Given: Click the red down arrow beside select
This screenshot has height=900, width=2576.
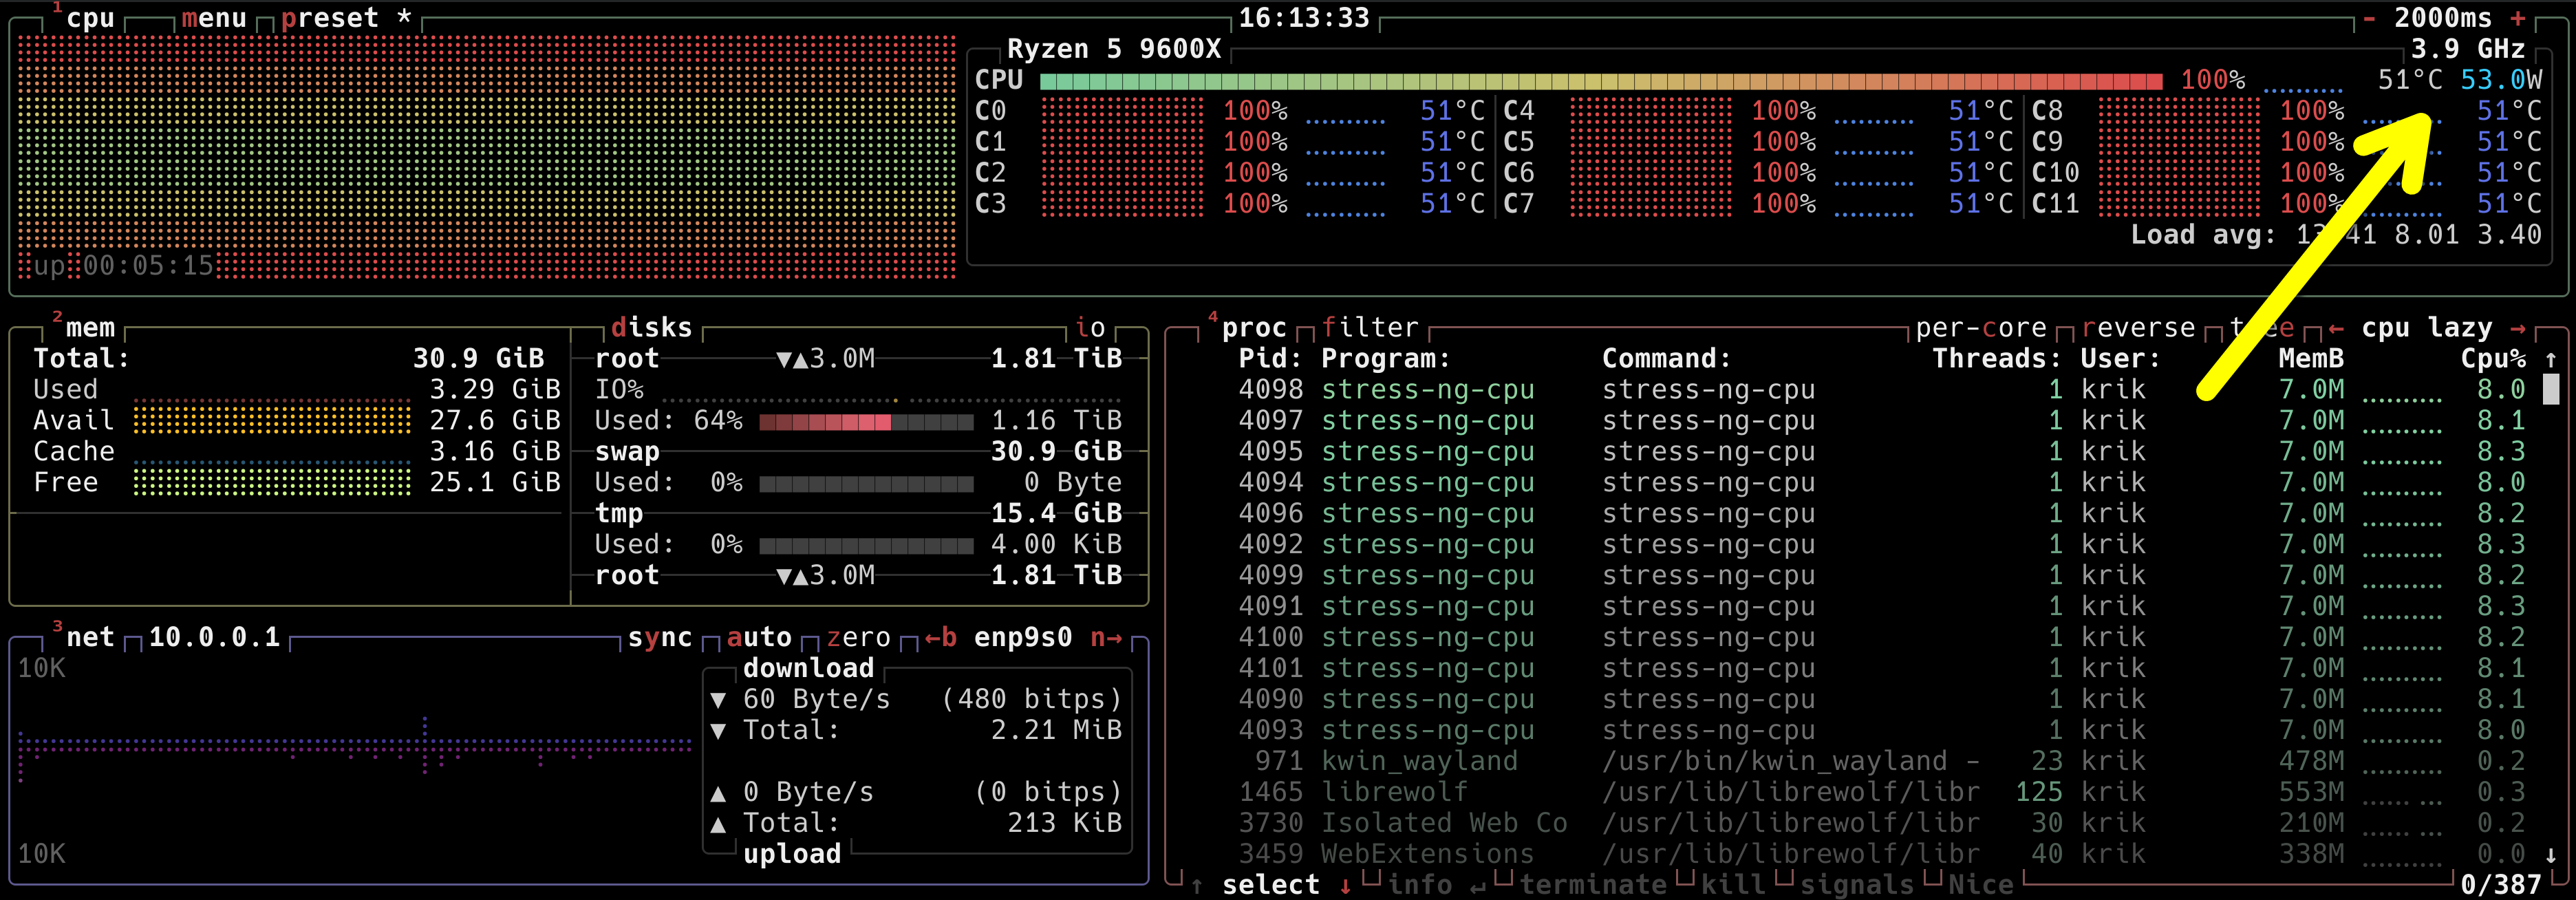Looking at the screenshot, I should coord(1345,885).
